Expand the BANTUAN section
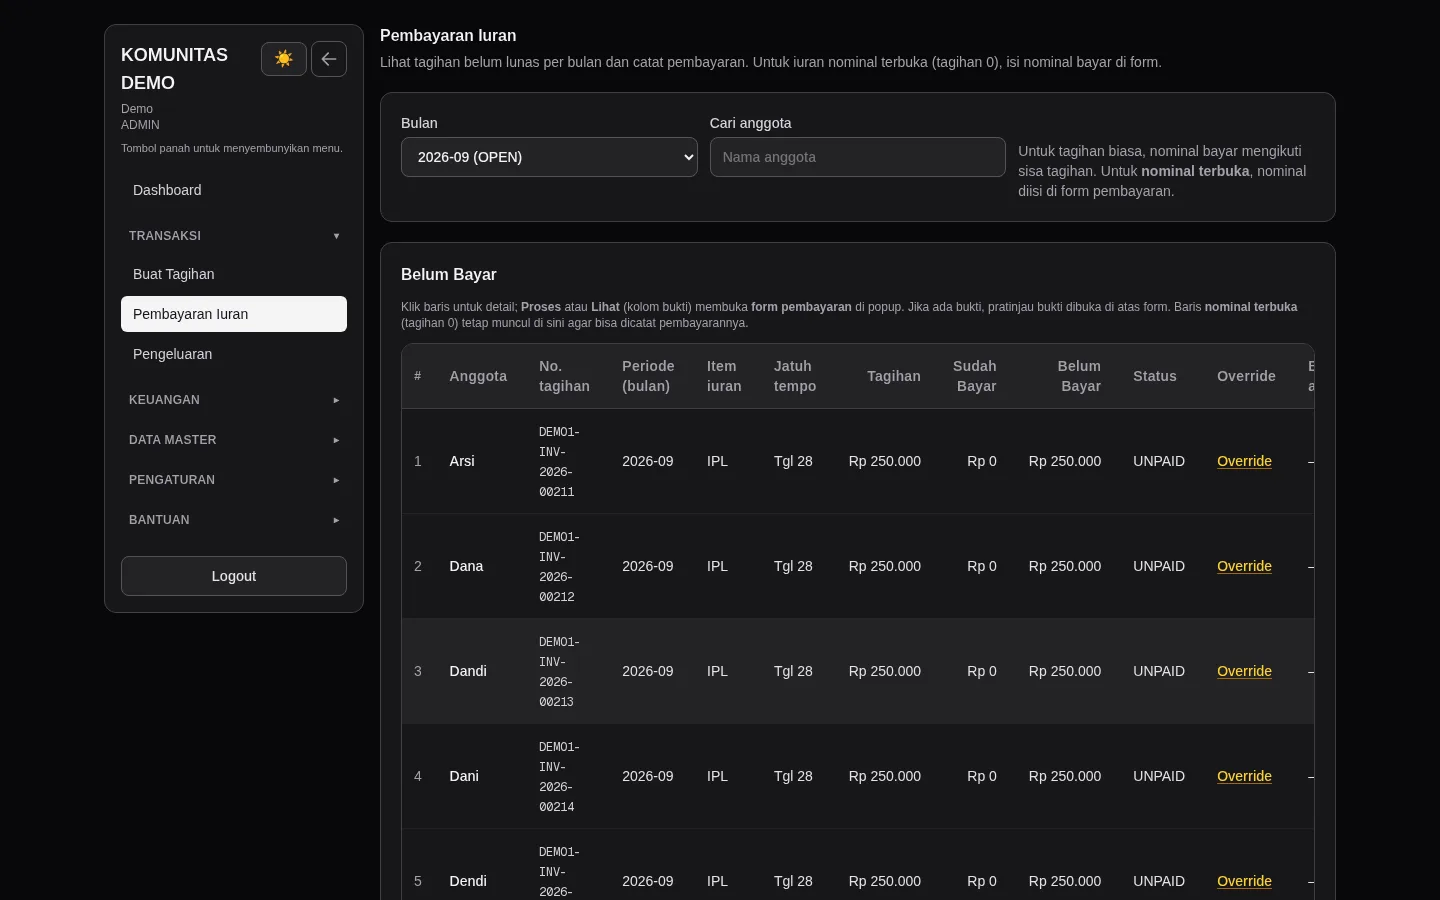This screenshot has width=1440, height=900. tap(234, 520)
